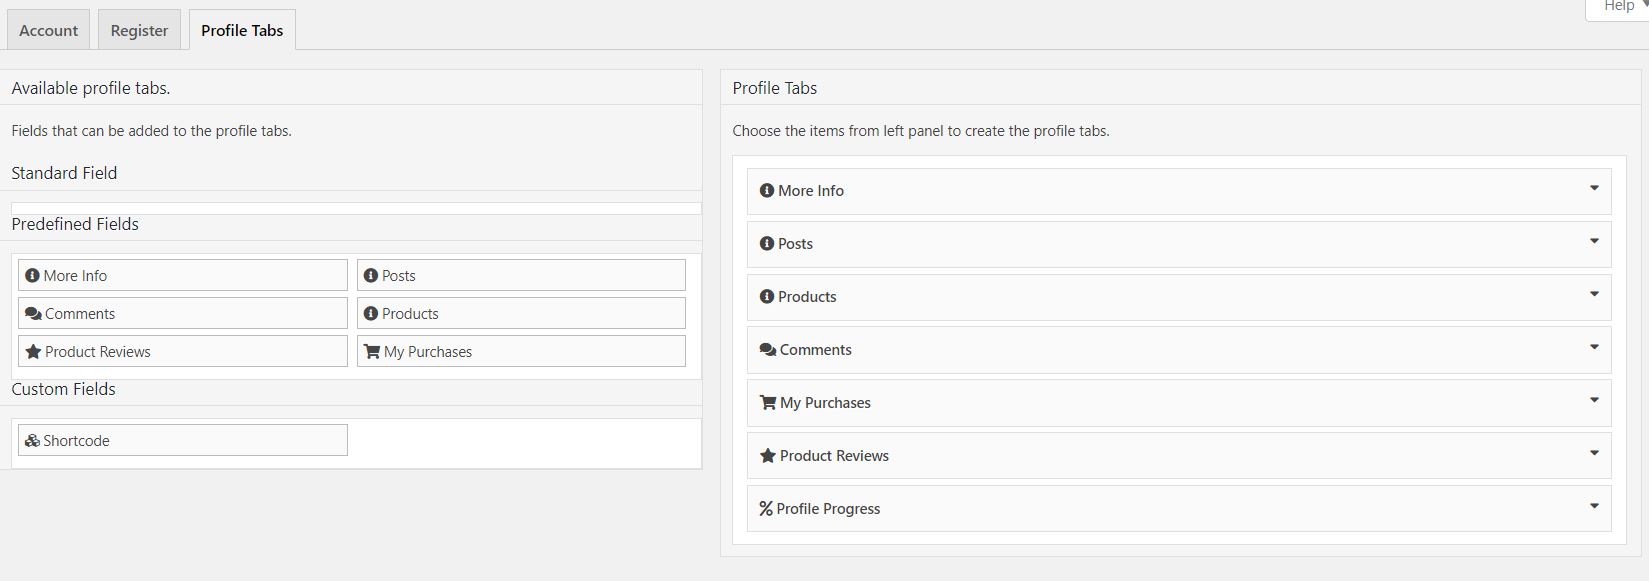Expand the Products profile tab arrow
Image resolution: width=1649 pixels, height=581 pixels.
(x=1594, y=294)
